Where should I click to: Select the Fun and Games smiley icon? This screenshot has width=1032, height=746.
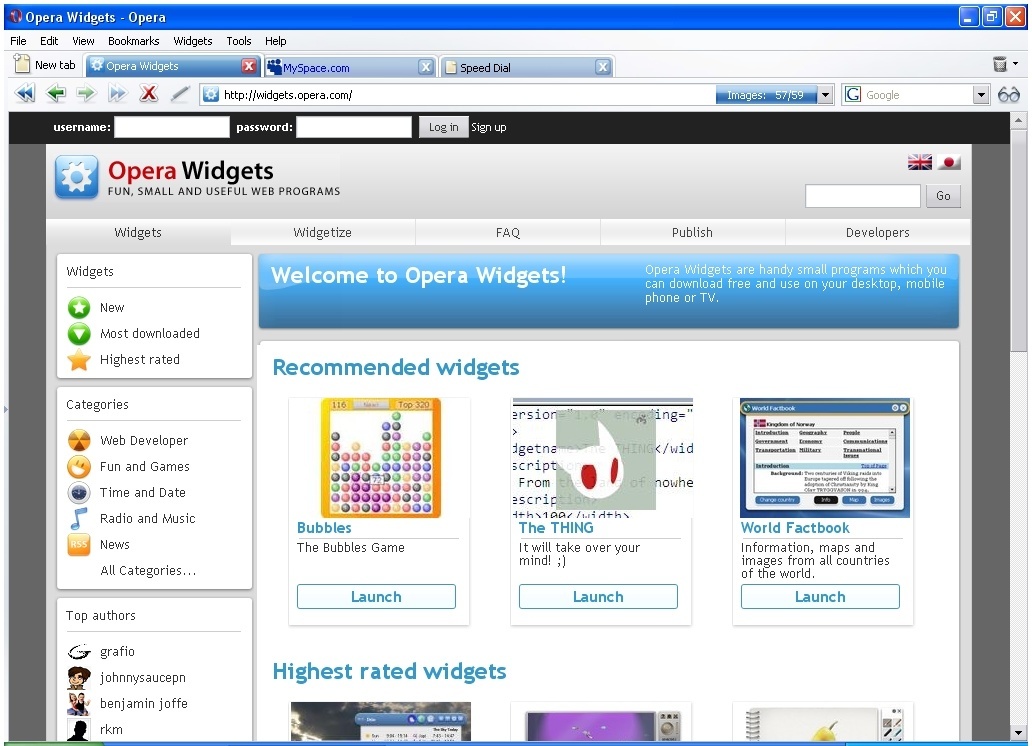tap(78, 466)
